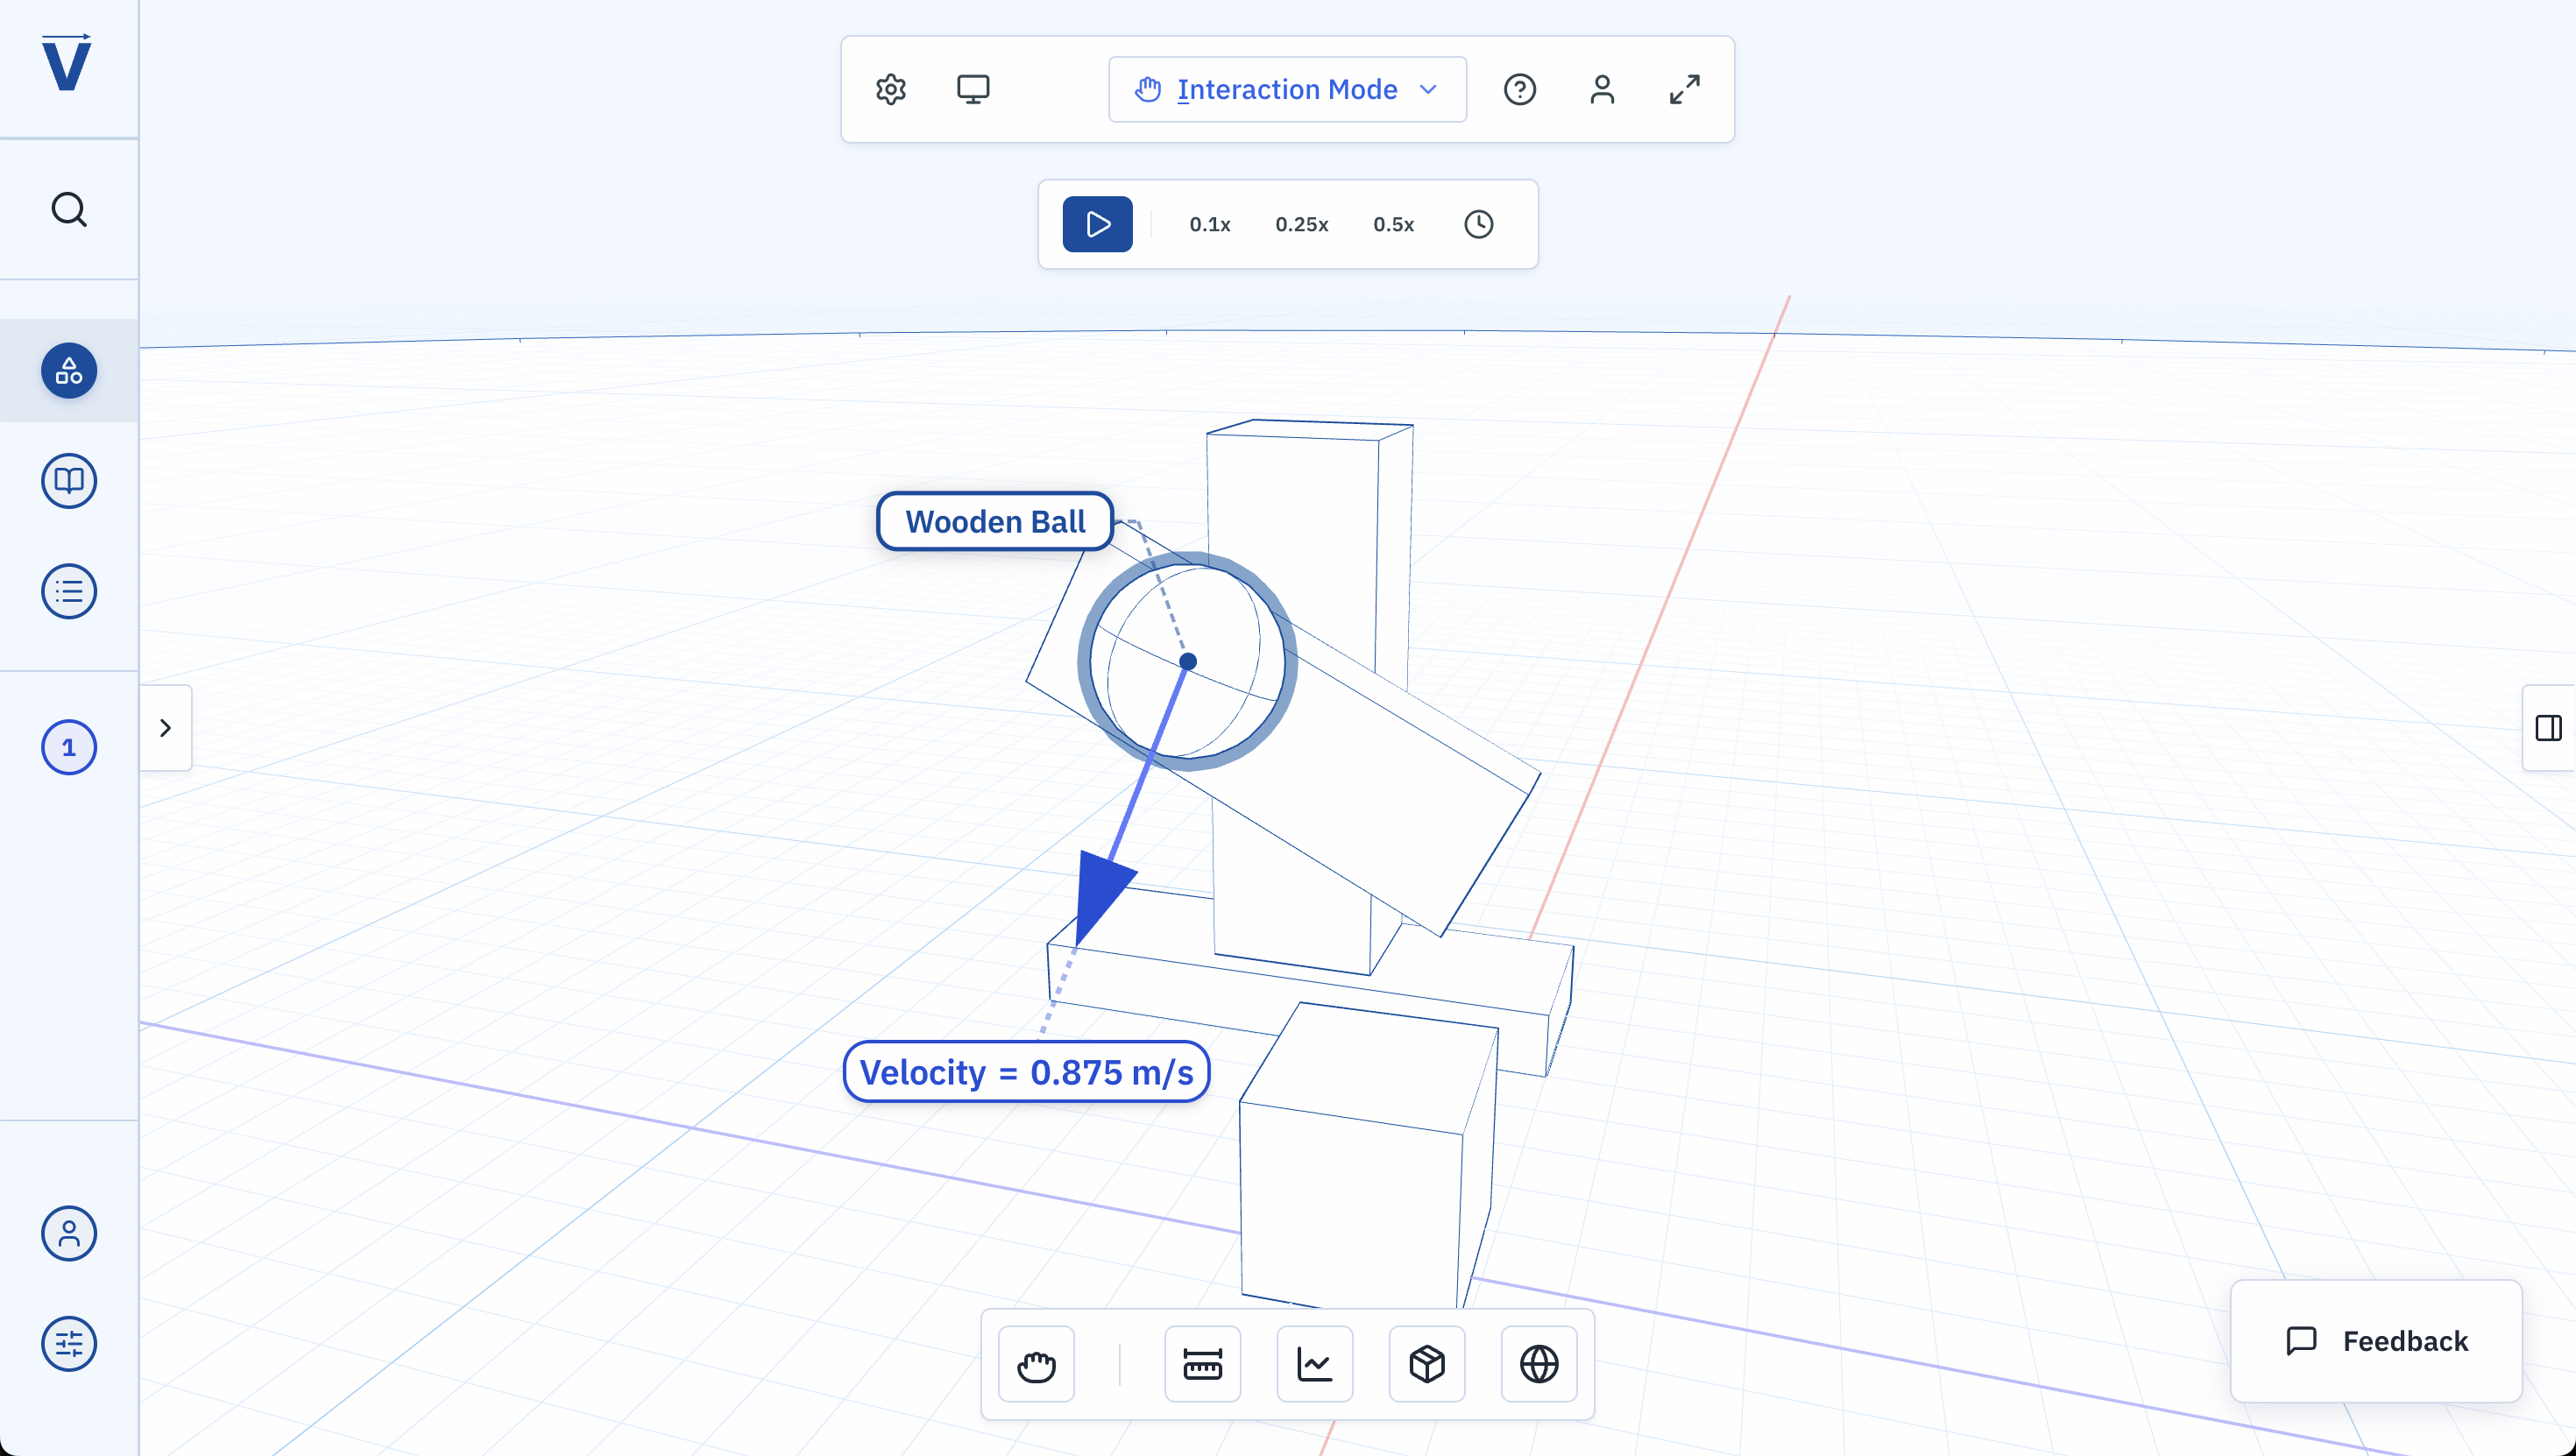The height and width of the screenshot is (1456, 2576).
Task: Click the globe world icon
Action: coord(1539,1364)
